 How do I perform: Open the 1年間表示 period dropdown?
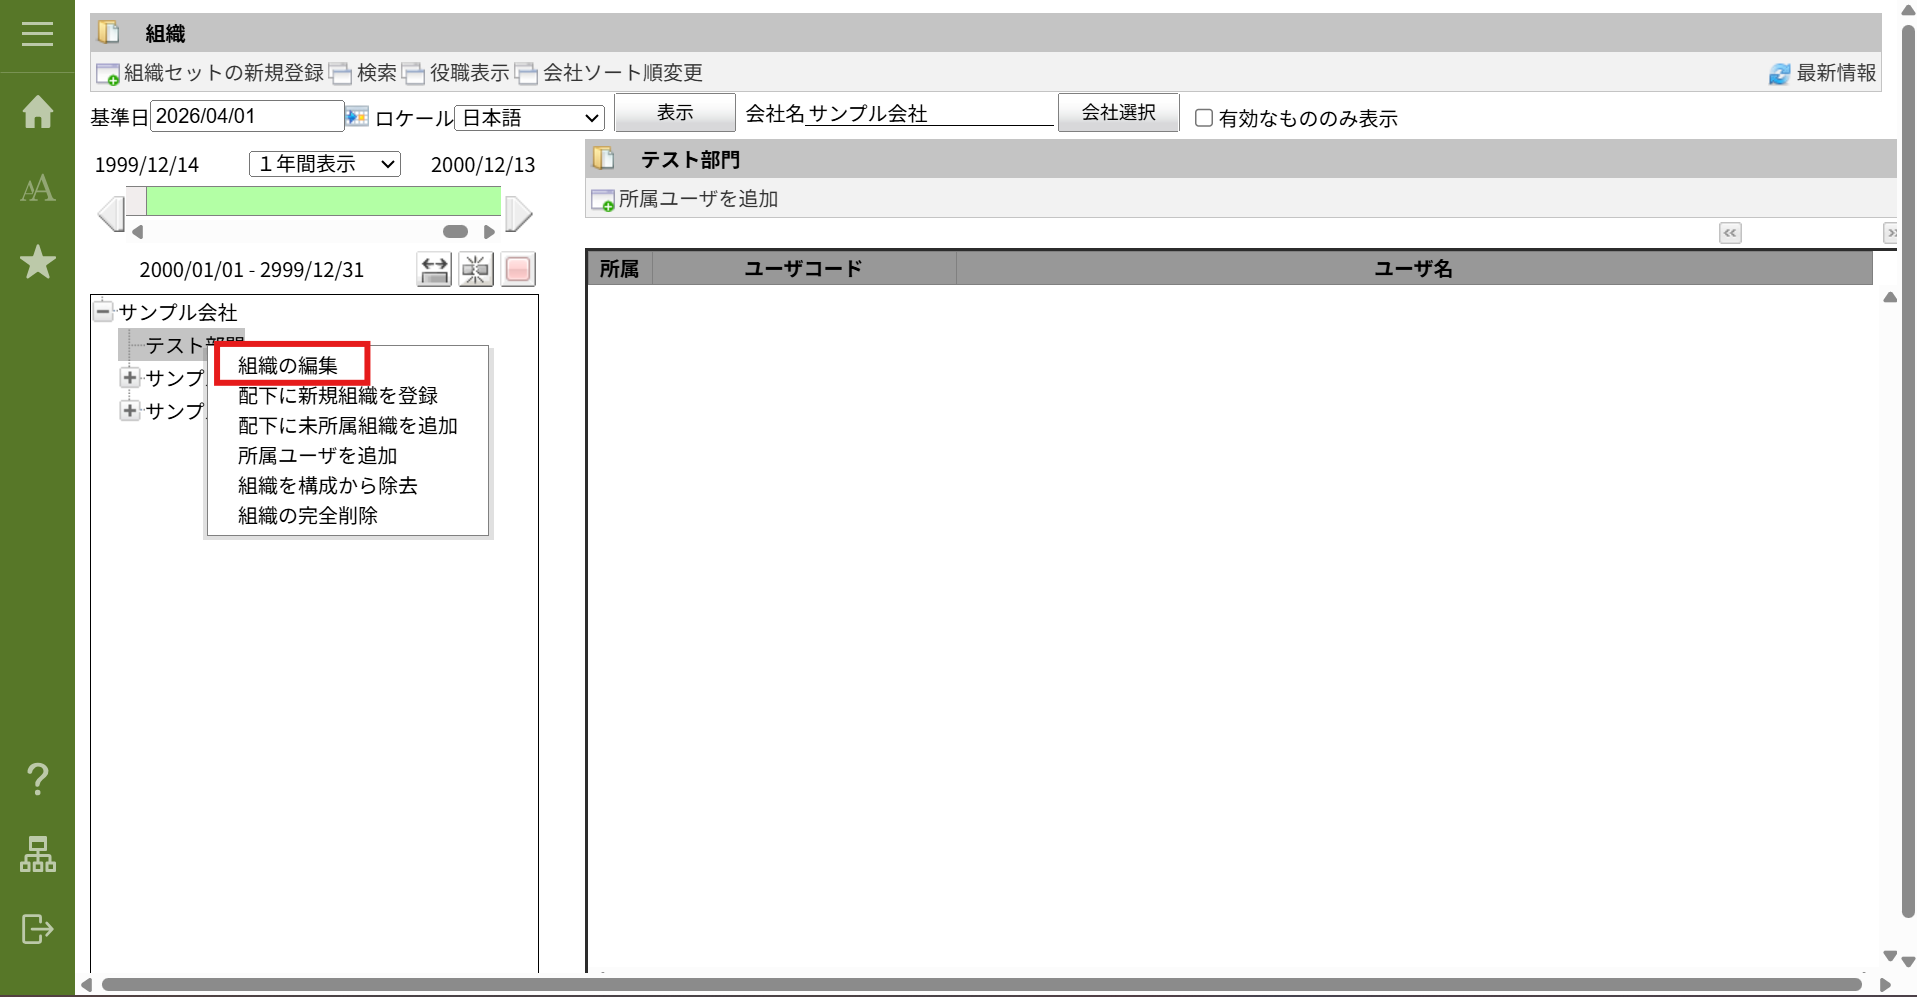pos(325,164)
